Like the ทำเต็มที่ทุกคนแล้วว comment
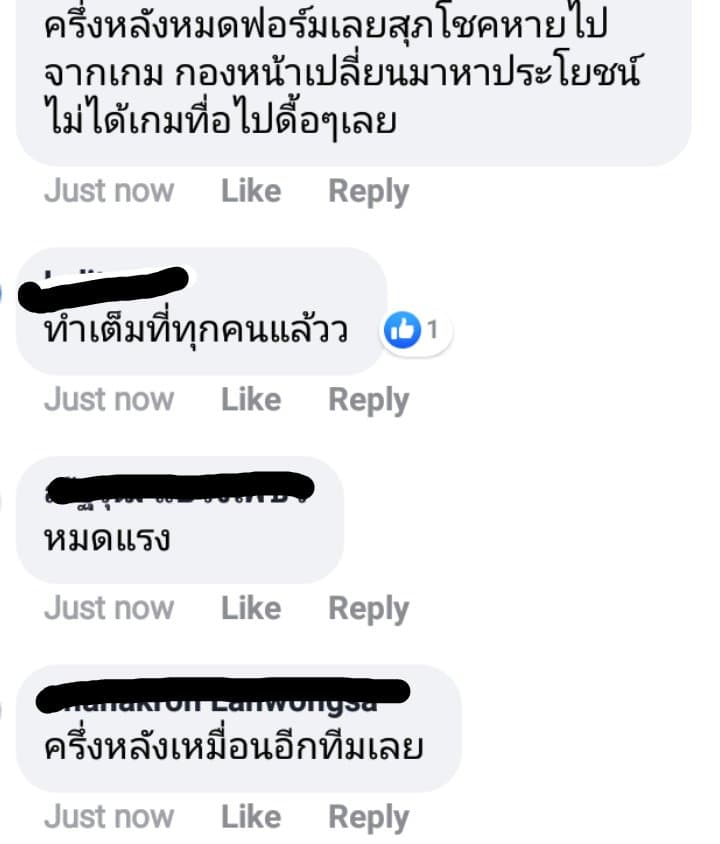This screenshot has height=844, width=720. click(x=251, y=399)
